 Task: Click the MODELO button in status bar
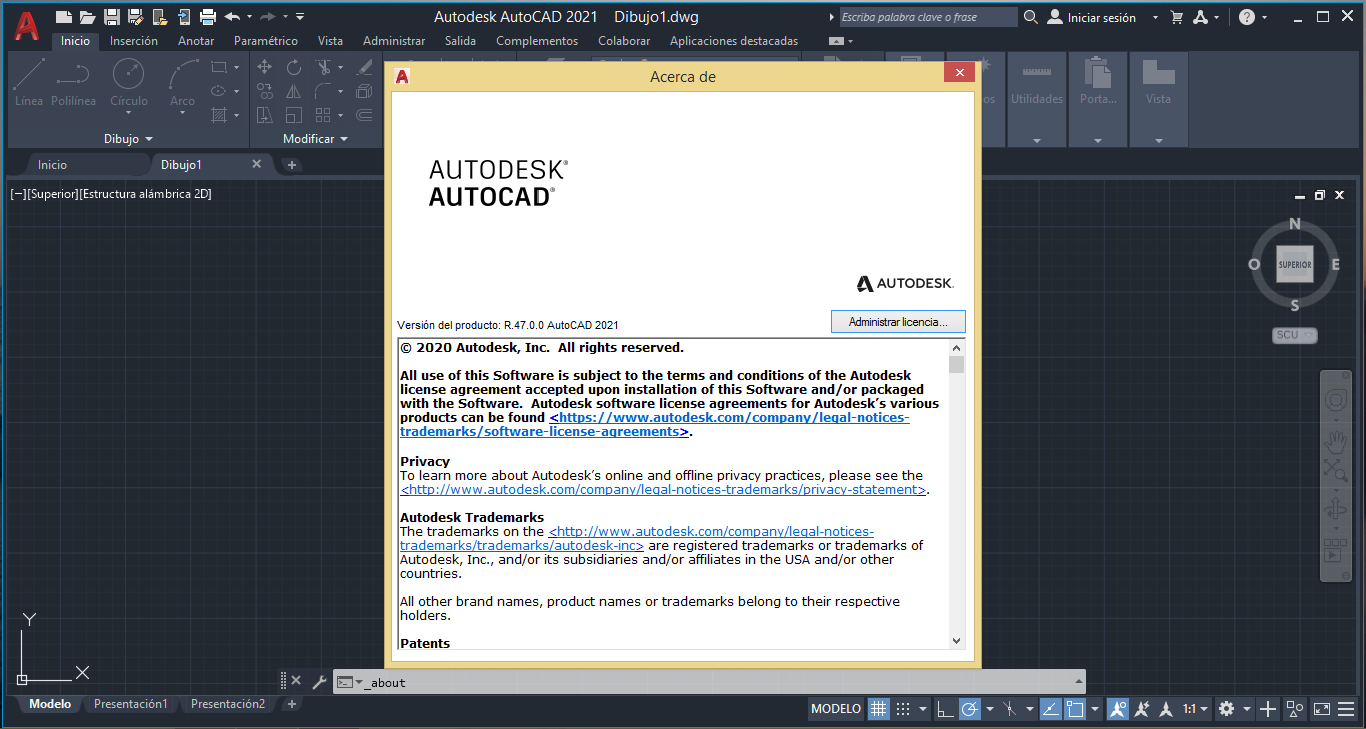836,709
